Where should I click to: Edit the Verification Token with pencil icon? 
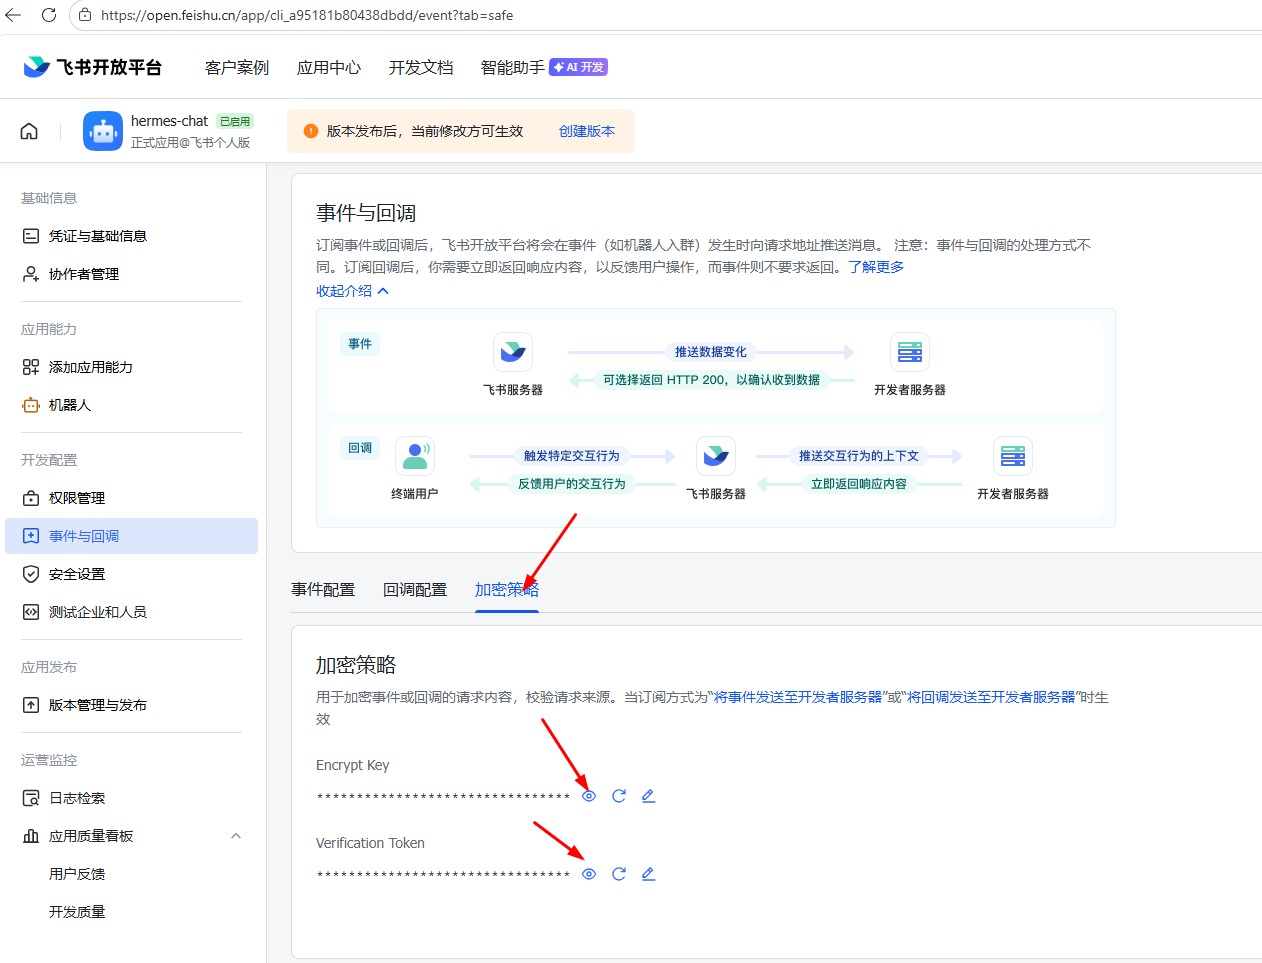click(648, 874)
